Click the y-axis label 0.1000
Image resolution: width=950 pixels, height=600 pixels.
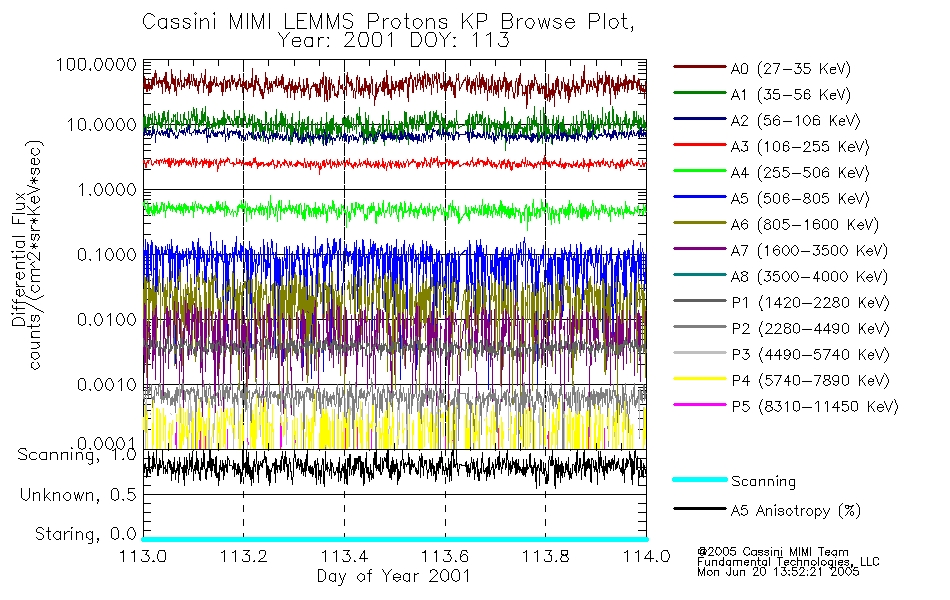coord(107,255)
